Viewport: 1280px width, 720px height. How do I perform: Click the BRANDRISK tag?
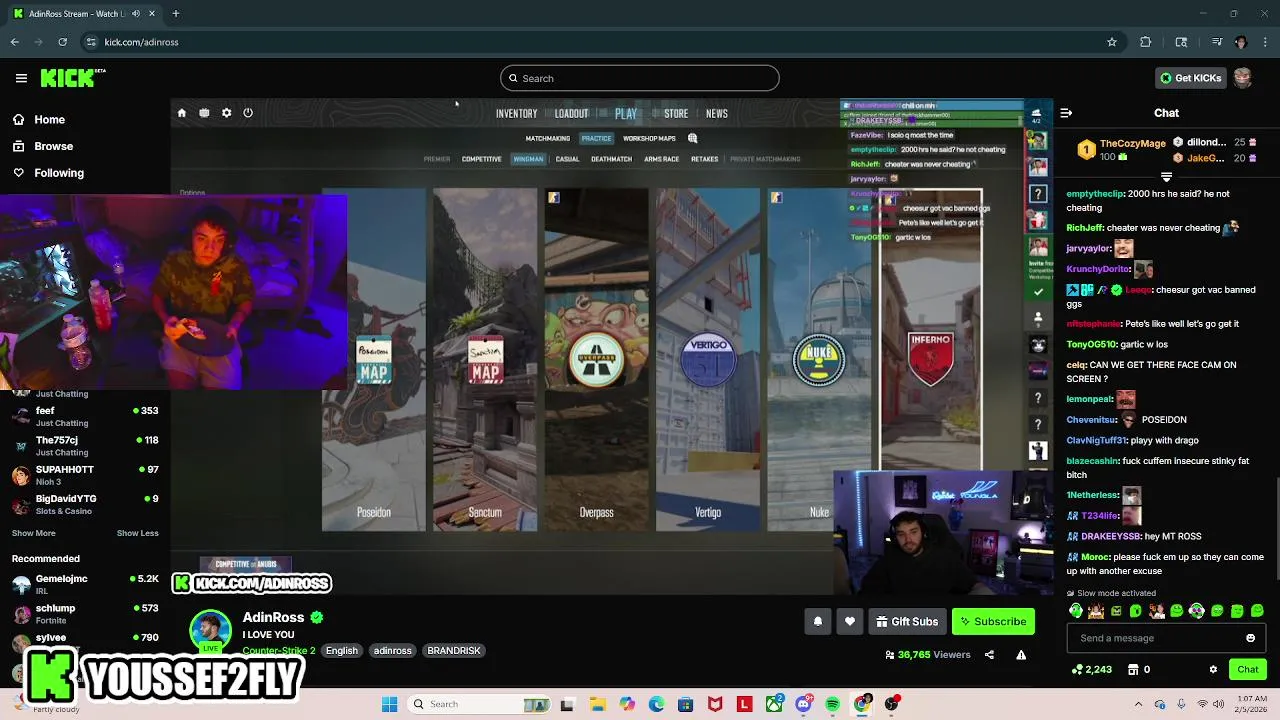click(454, 651)
